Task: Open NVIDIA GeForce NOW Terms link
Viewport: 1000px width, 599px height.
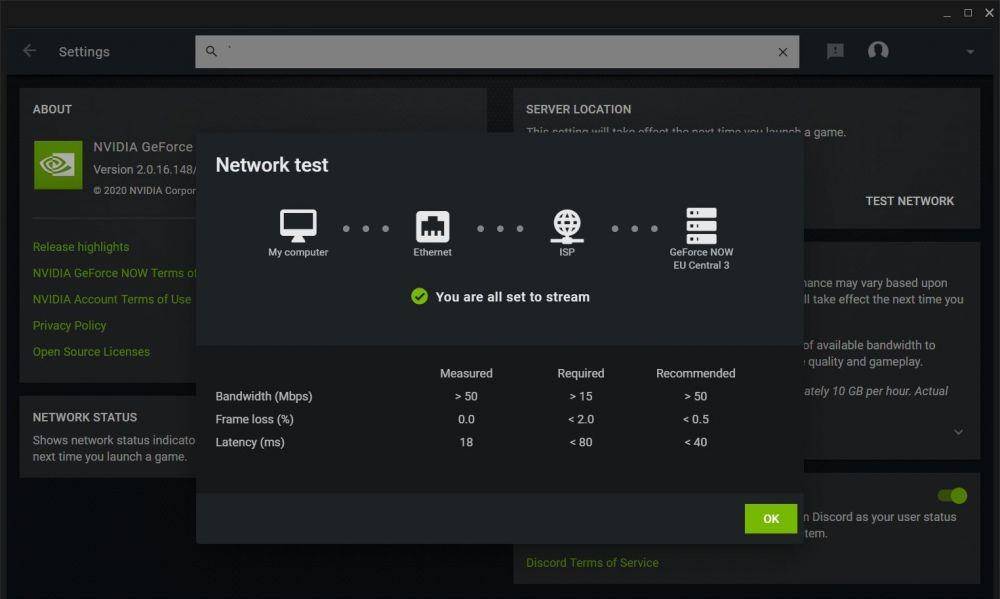Action: [x=115, y=273]
